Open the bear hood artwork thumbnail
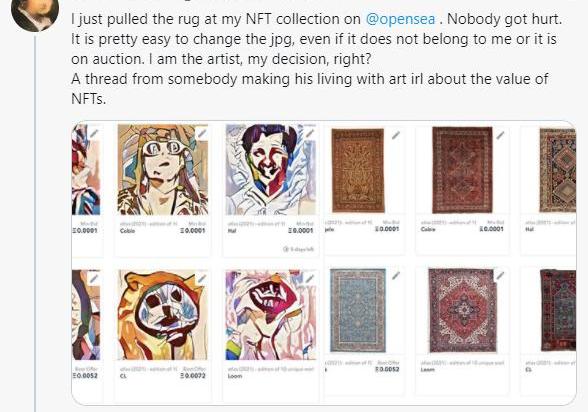This screenshot has height=412, width=588. pos(163,315)
